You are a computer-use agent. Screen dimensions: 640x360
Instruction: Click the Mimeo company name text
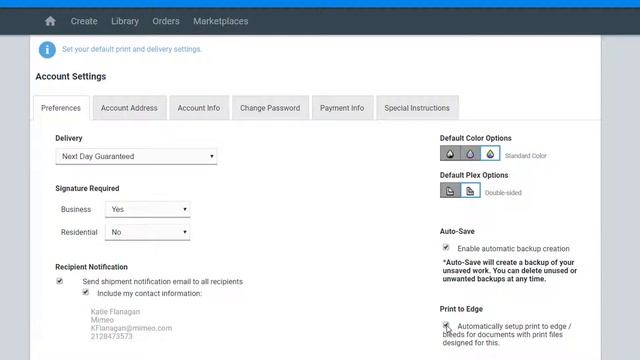(x=102, y=320)
